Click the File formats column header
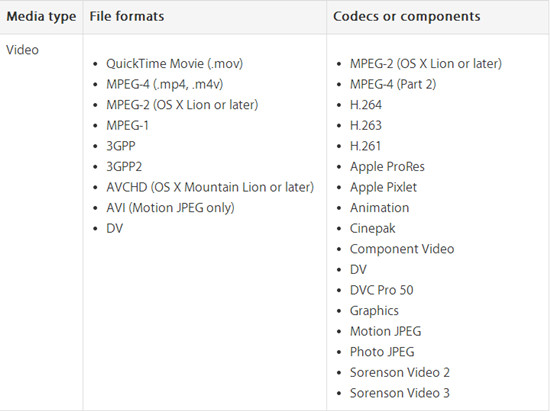The image size is (550, 411). click(127, 16)
